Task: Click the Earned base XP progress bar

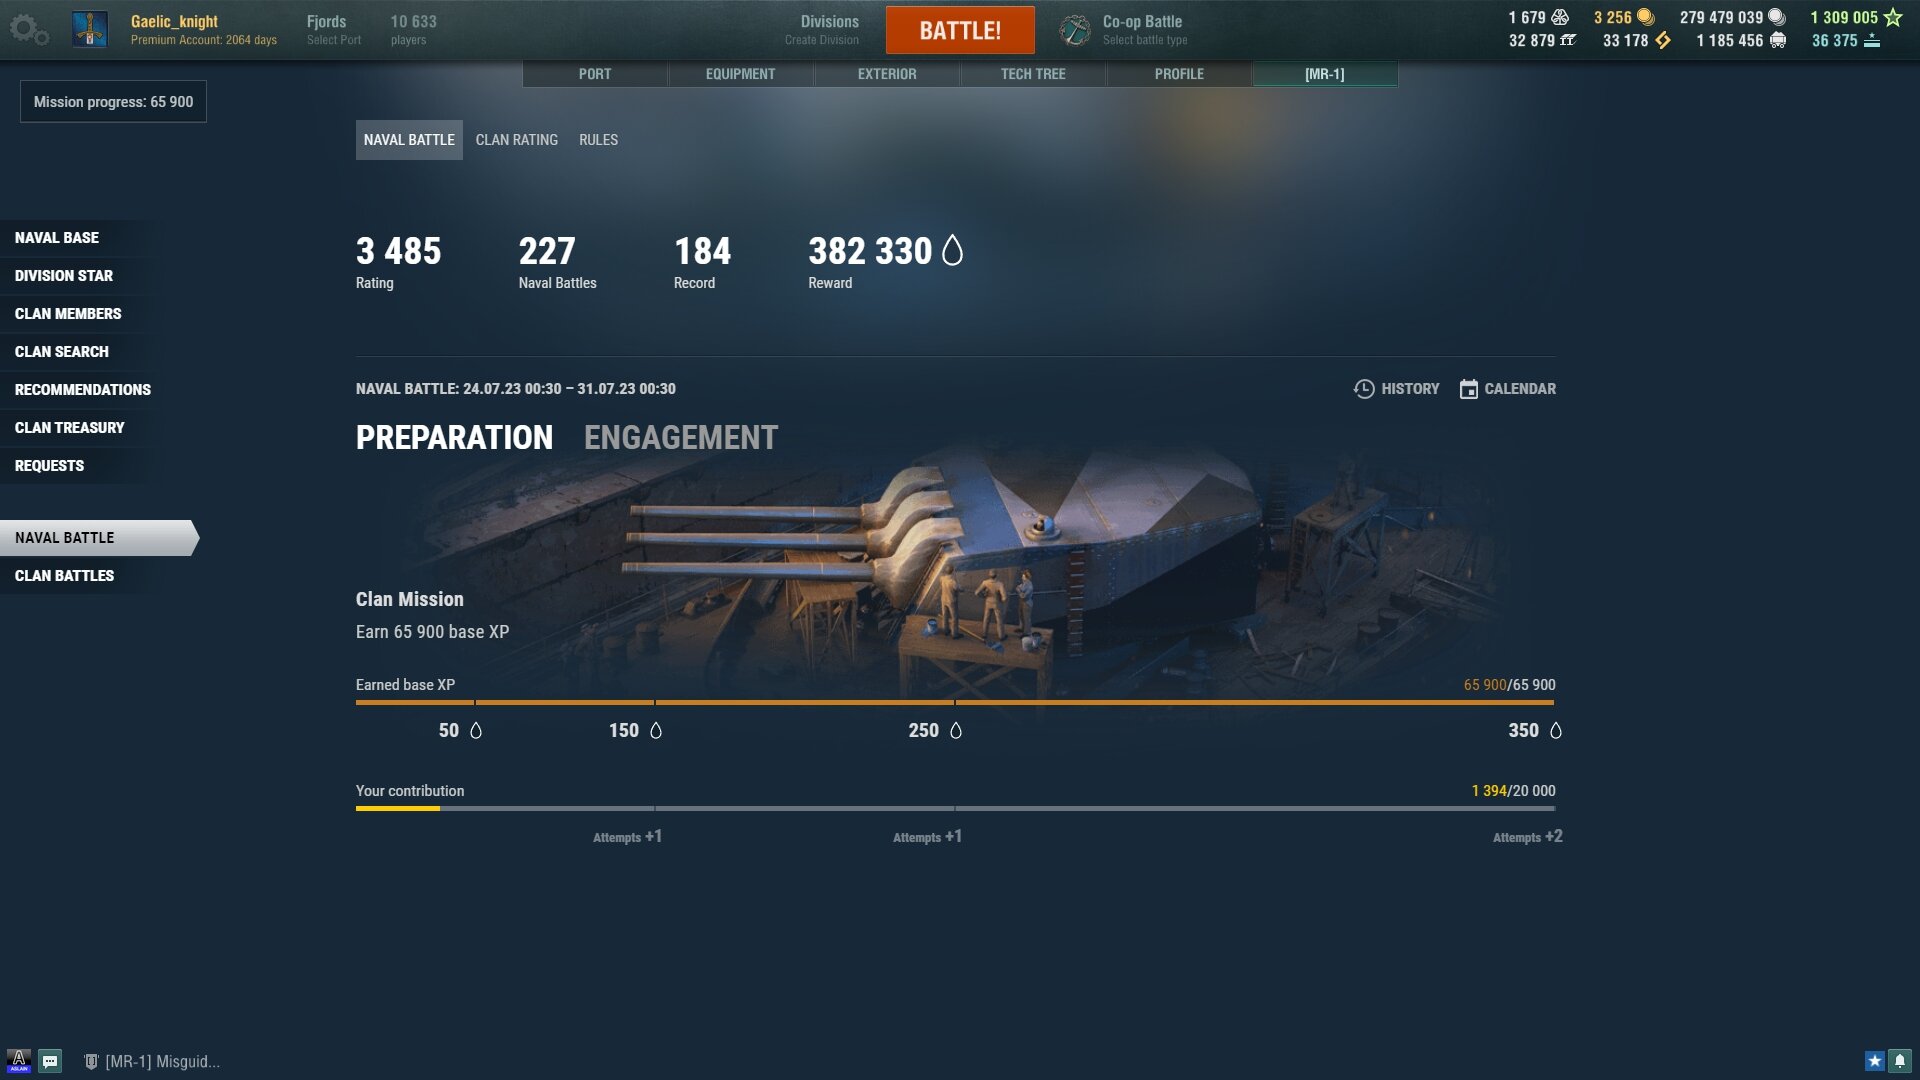Action: pos(955,703)
